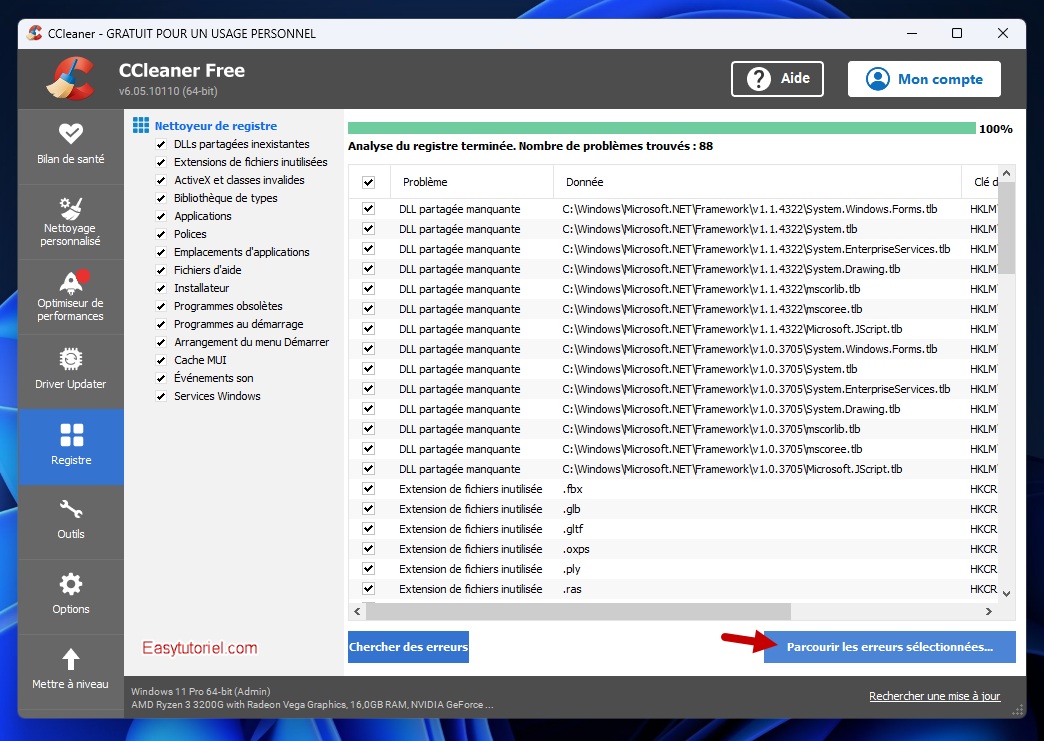Click the CCleaner title bar icon

35,33
